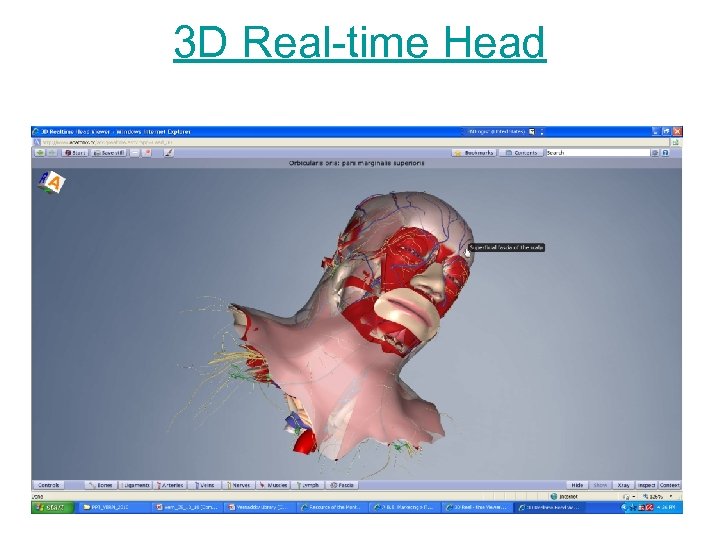This screenshot has width=720, height=540.
Task: Select the Context mode button
Action: 669,485
